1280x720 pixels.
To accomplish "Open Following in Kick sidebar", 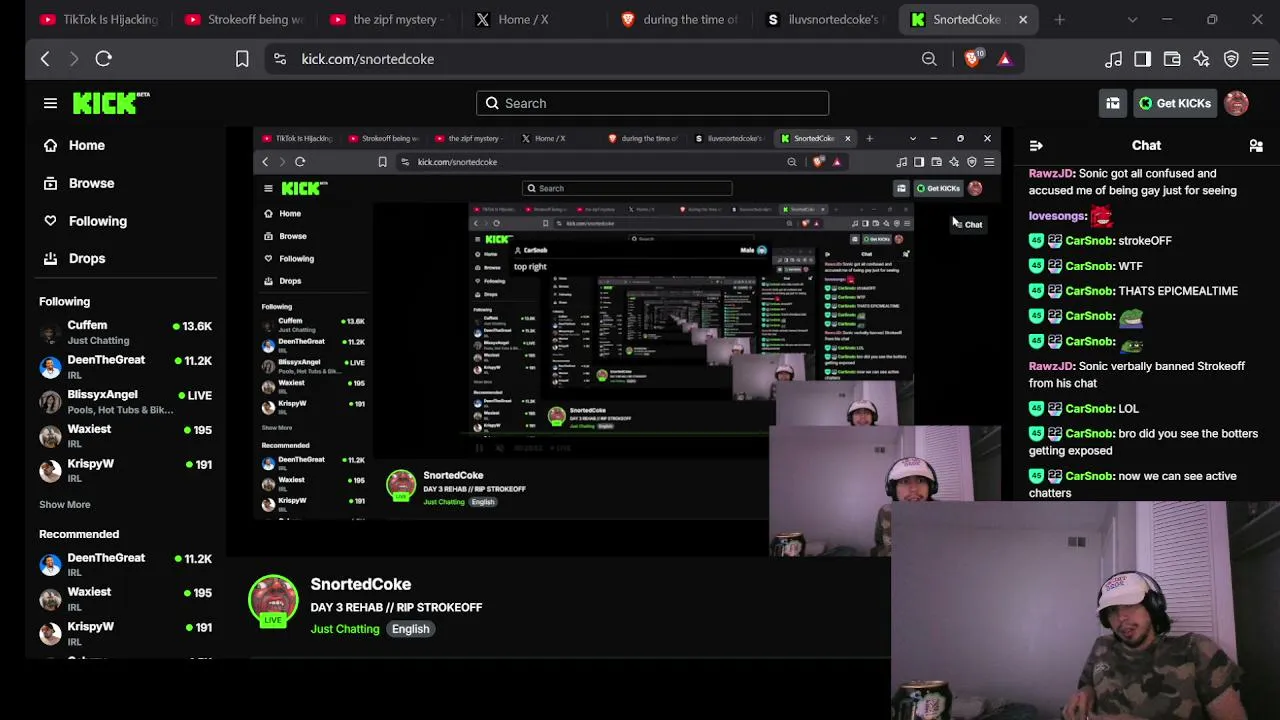I will [98, 221].
